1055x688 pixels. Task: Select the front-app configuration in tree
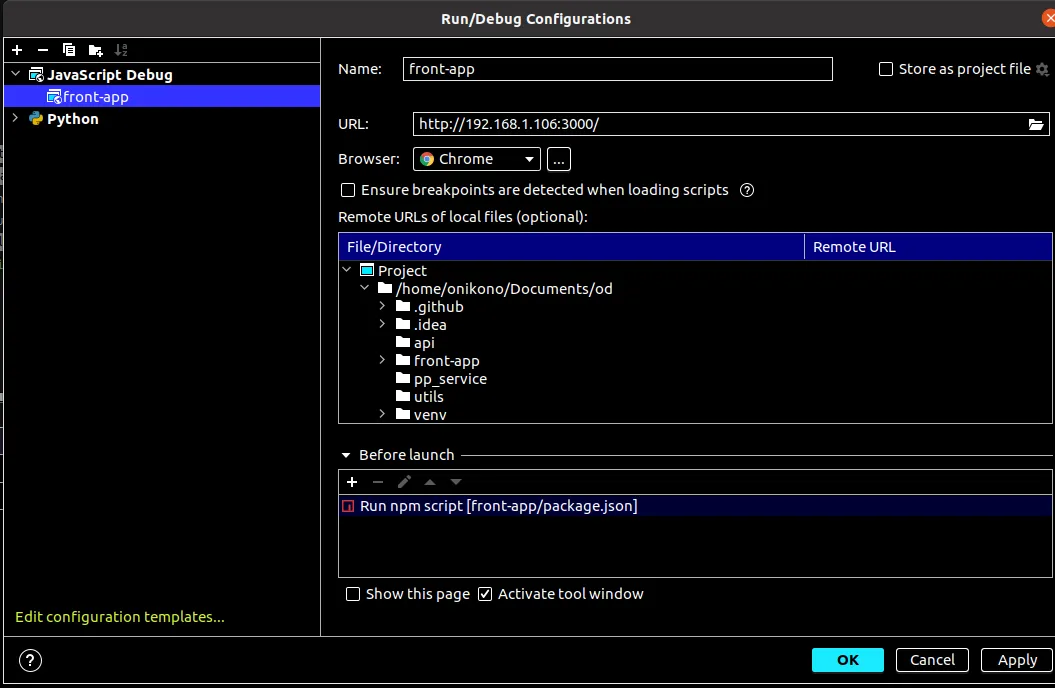pyautogui.click(x=95, y=97)
